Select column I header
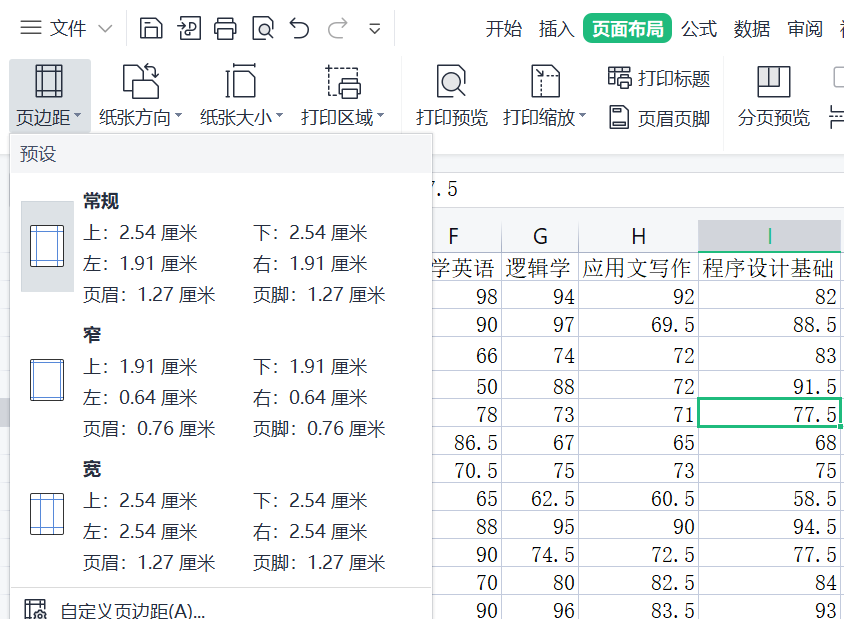 pos(770,236)
